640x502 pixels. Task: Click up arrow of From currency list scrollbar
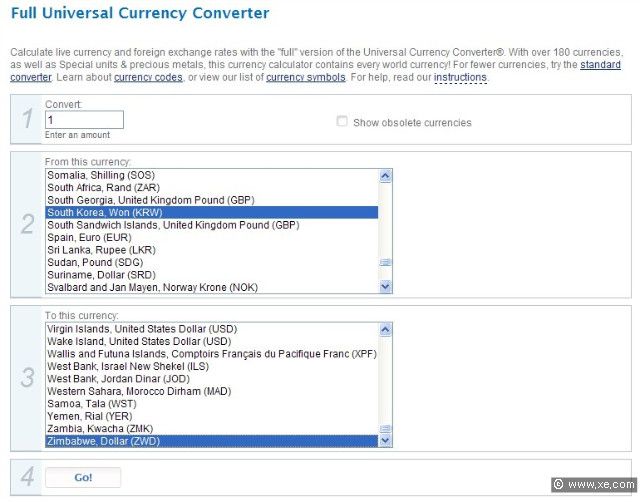coord(385,176)
